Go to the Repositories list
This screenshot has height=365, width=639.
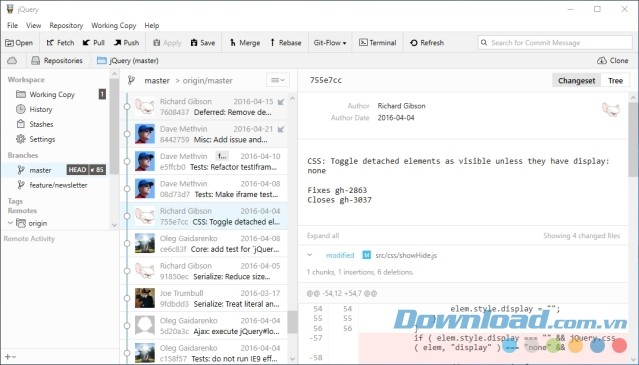point(57,61)
